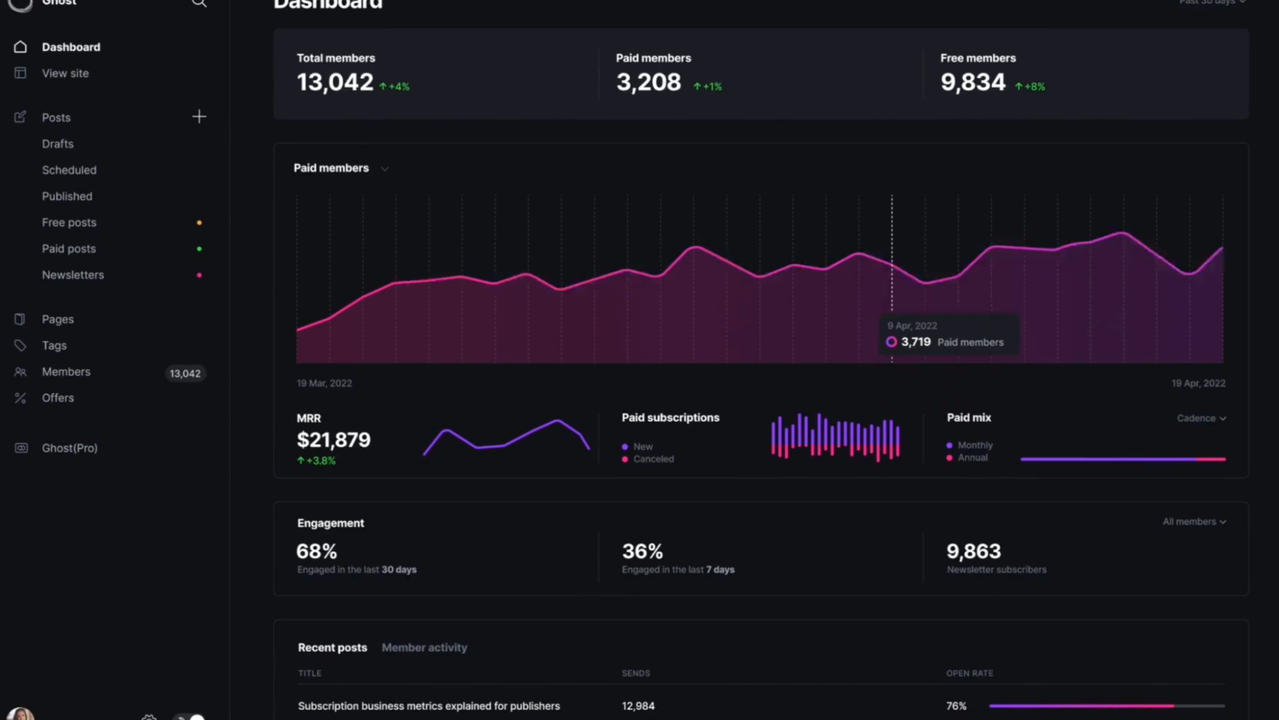1279x720 pixels.
Task: Open the Cadence dropdown in Paid mix
Action: pyautogui.click(x=1201, y=418)
